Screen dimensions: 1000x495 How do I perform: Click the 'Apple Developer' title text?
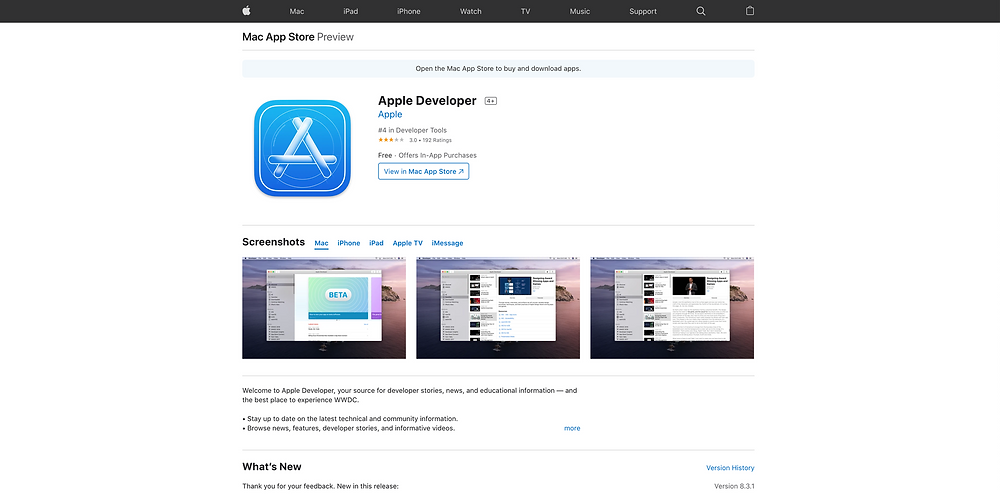click(427, 101)
